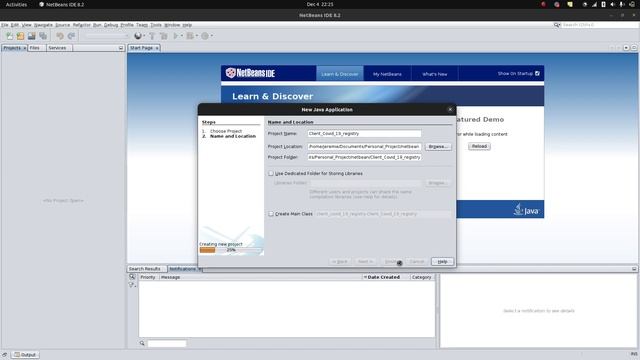
Task: Show the document list dropdown in editor
Action: pyautogui.click(x=626, y=48)
